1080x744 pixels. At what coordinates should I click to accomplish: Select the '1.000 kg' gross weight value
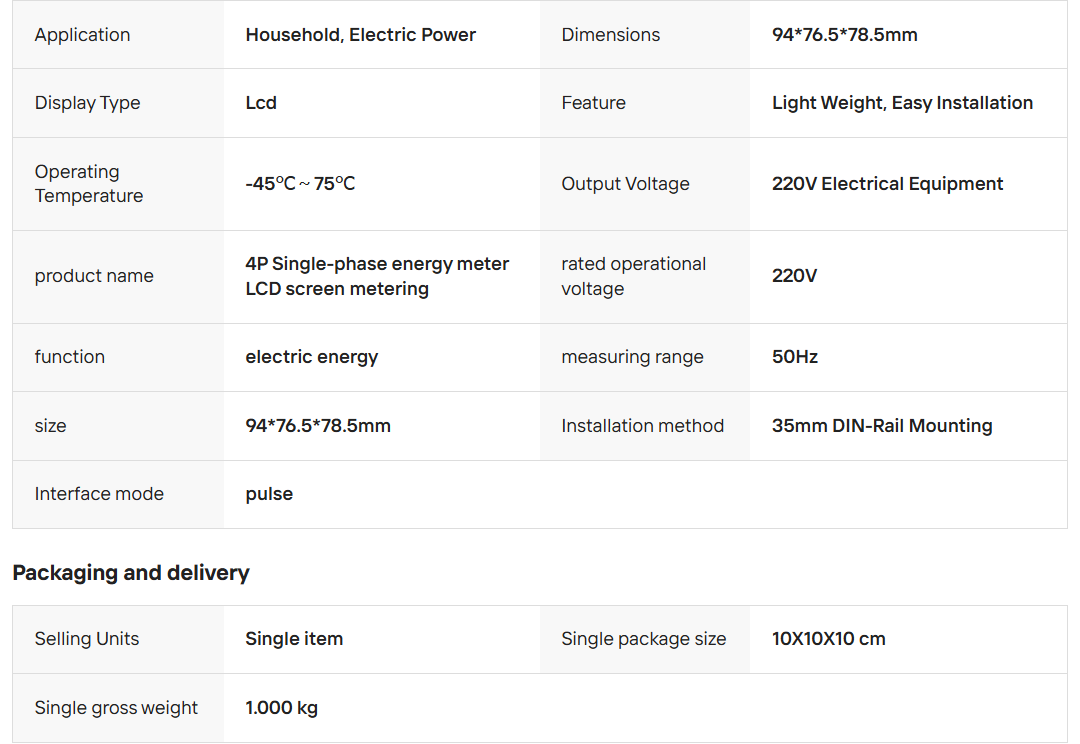[x=281, y=708]
